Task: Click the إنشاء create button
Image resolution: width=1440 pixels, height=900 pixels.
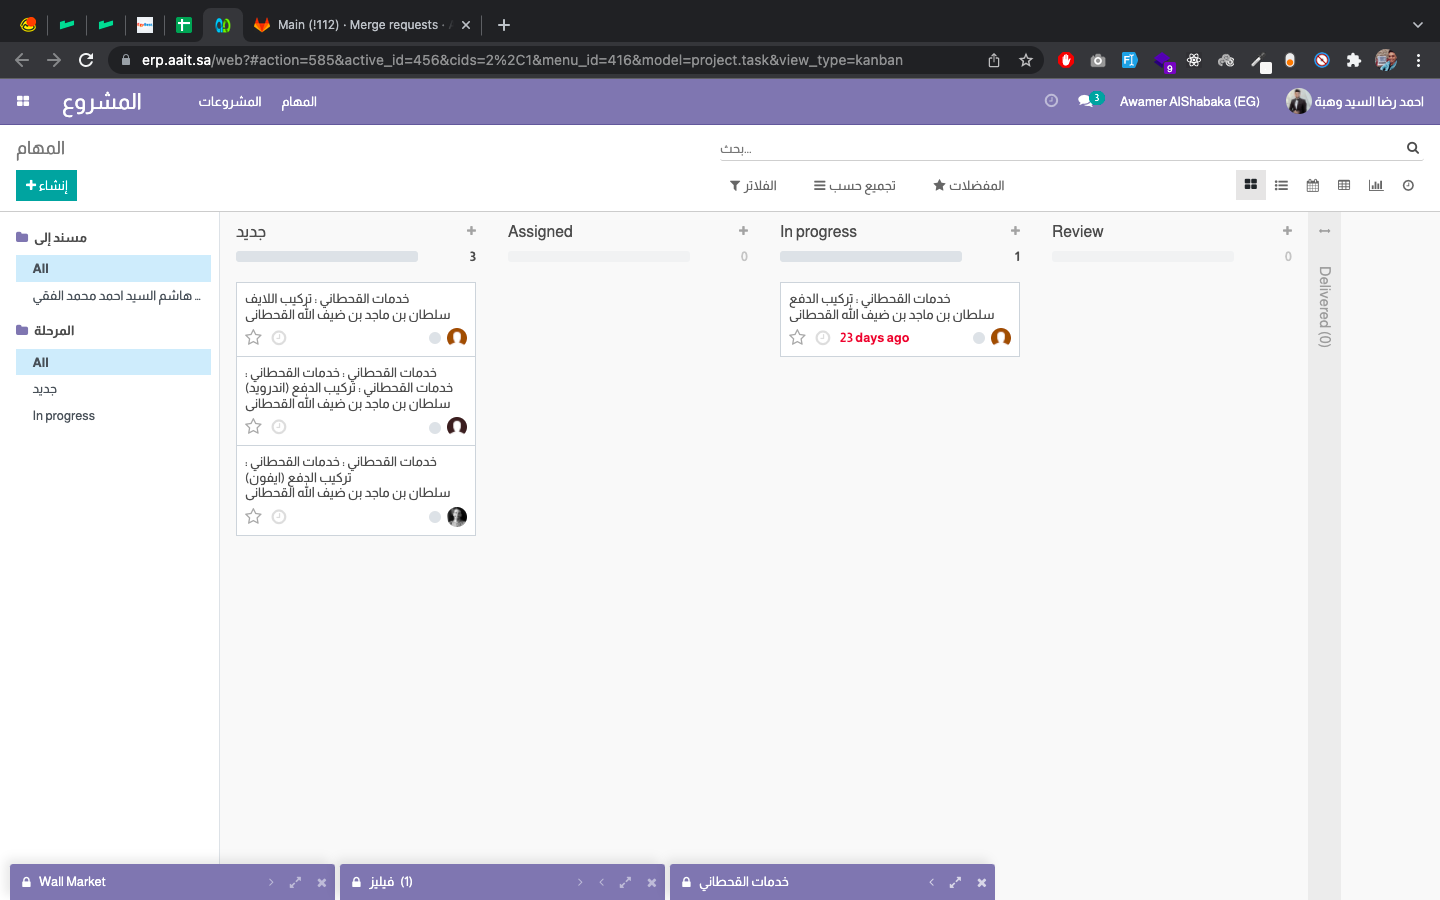Action: 46,185
